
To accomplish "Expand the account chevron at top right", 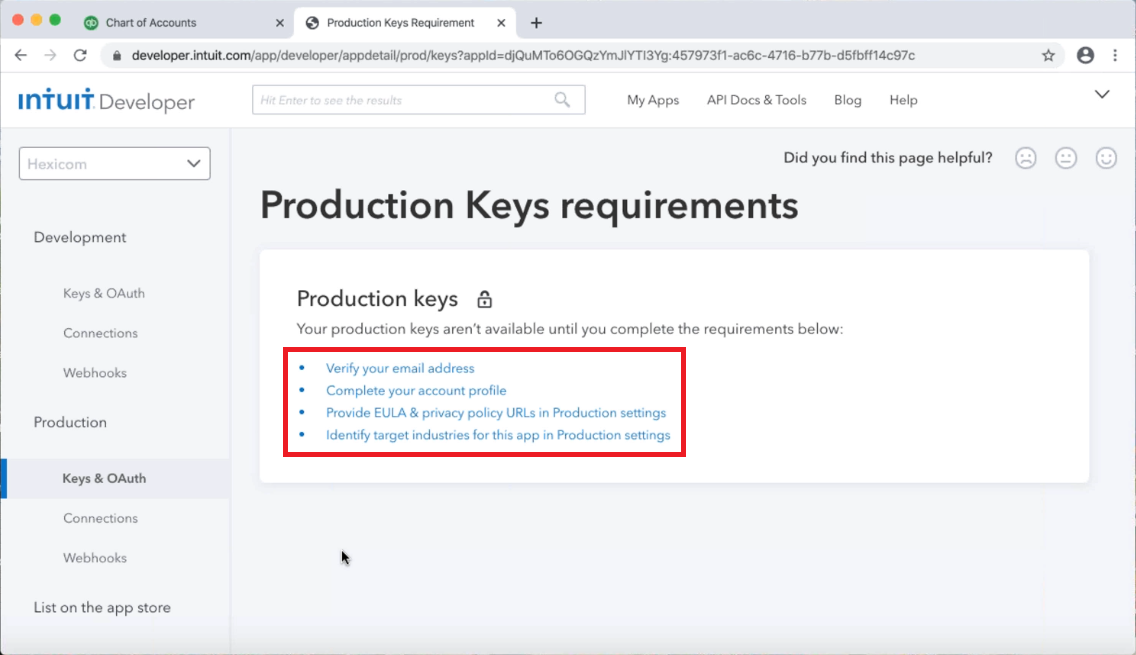I will click(1102, 94).
